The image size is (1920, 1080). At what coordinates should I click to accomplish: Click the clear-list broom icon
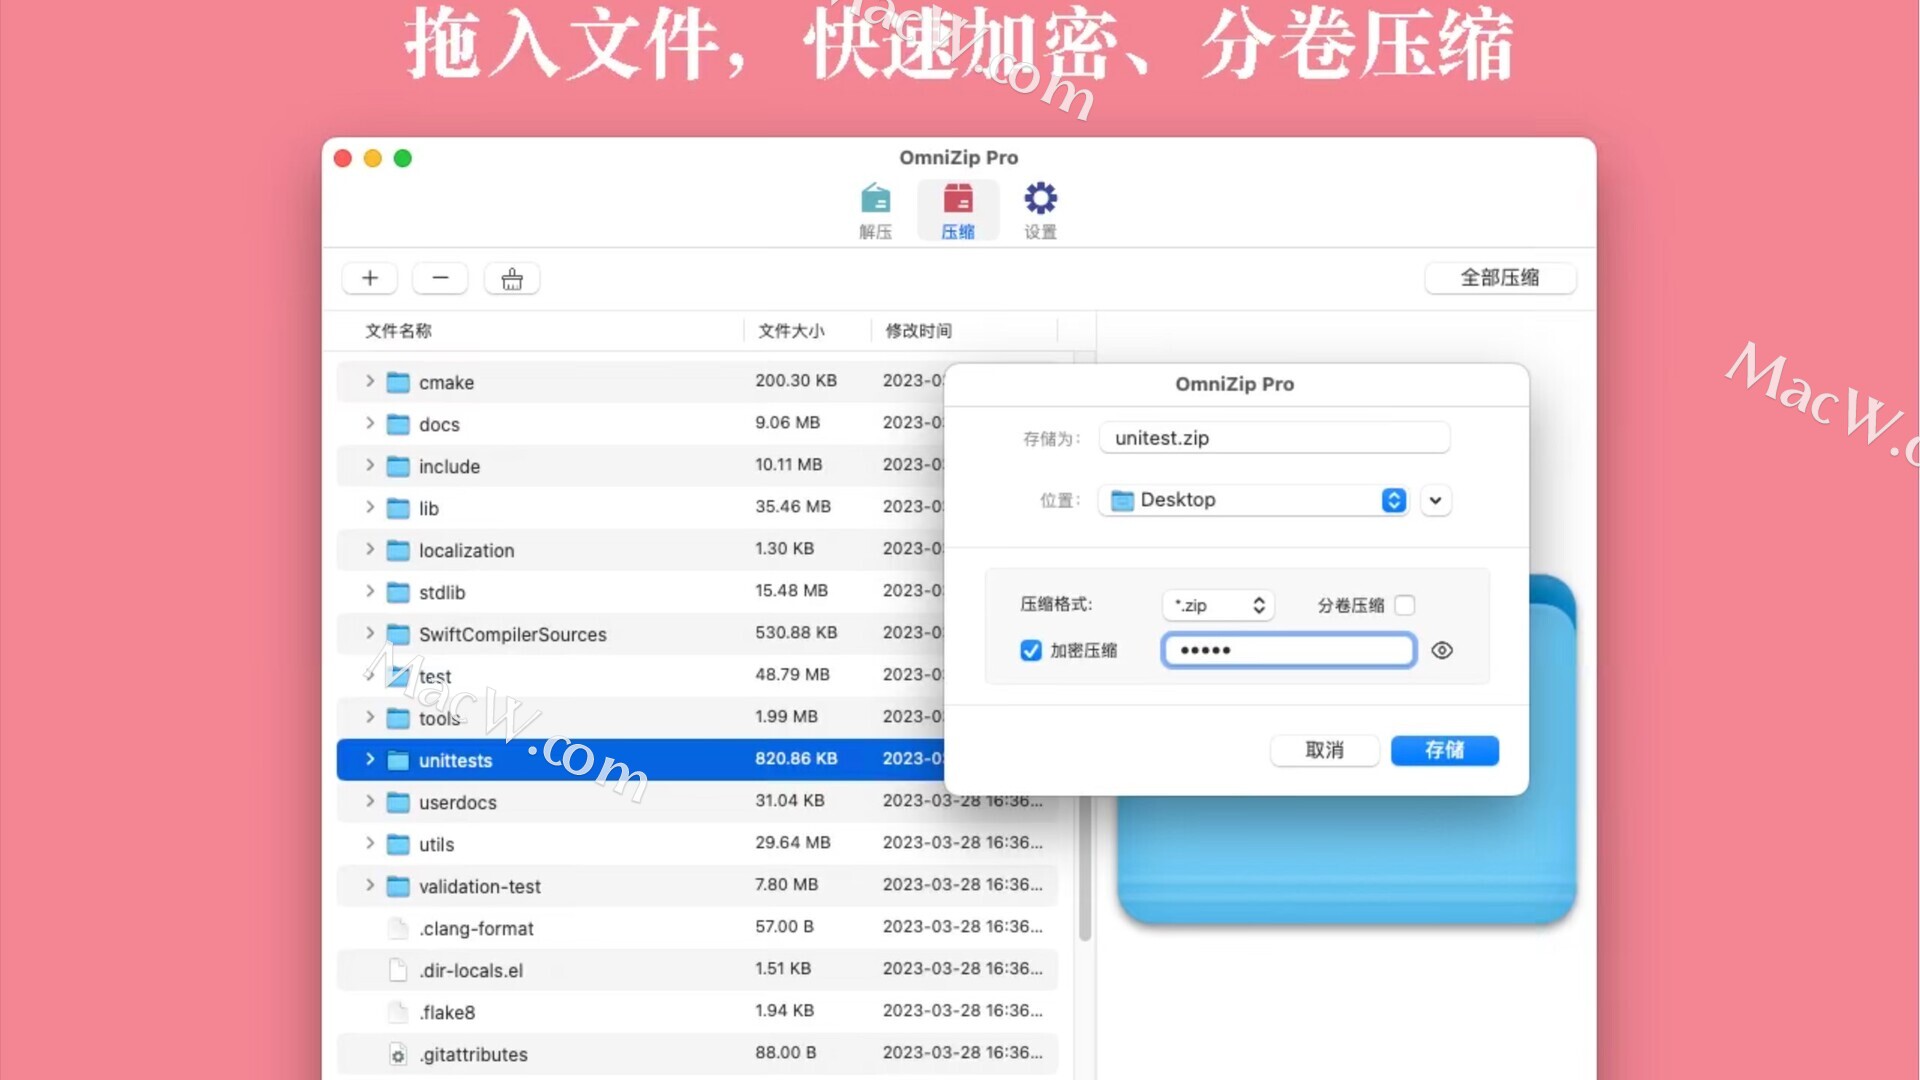[512, 278]
